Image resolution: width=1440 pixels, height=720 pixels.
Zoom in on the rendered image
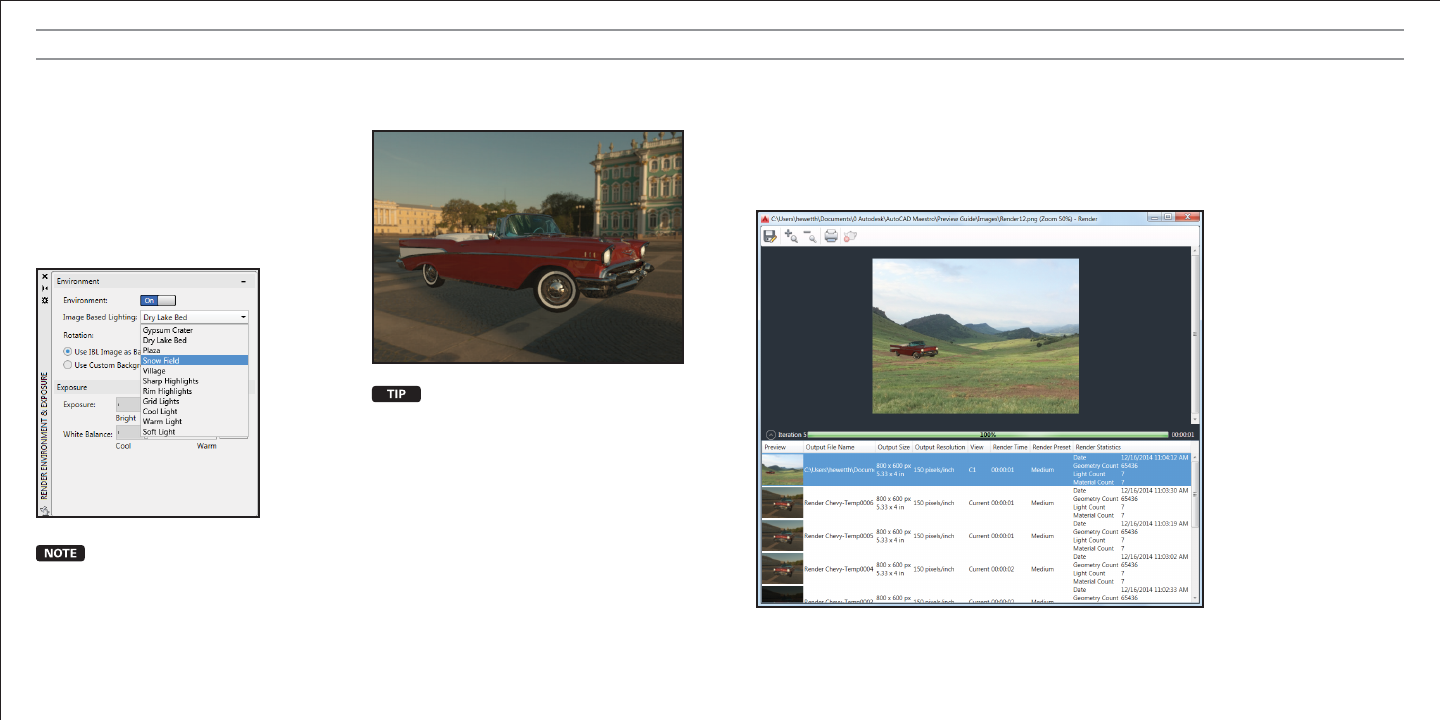790,236
